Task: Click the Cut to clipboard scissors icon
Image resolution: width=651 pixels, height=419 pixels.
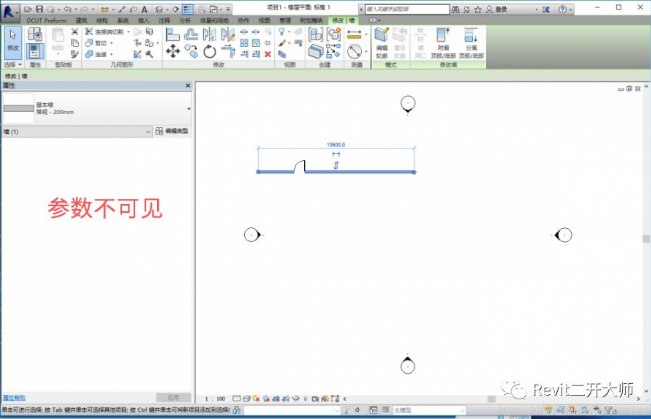Action: click(x=75, y=32)
